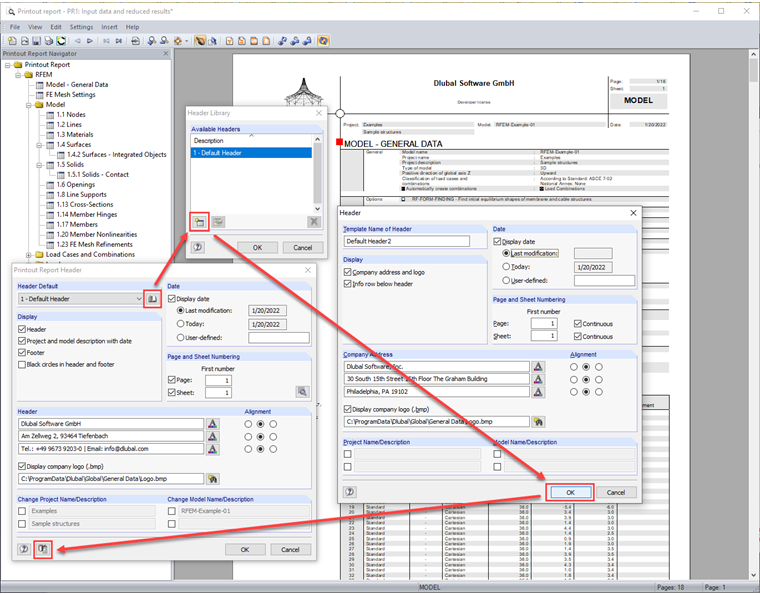
Task: Open the Header Default dropdown
Action: tap(139, 299)
